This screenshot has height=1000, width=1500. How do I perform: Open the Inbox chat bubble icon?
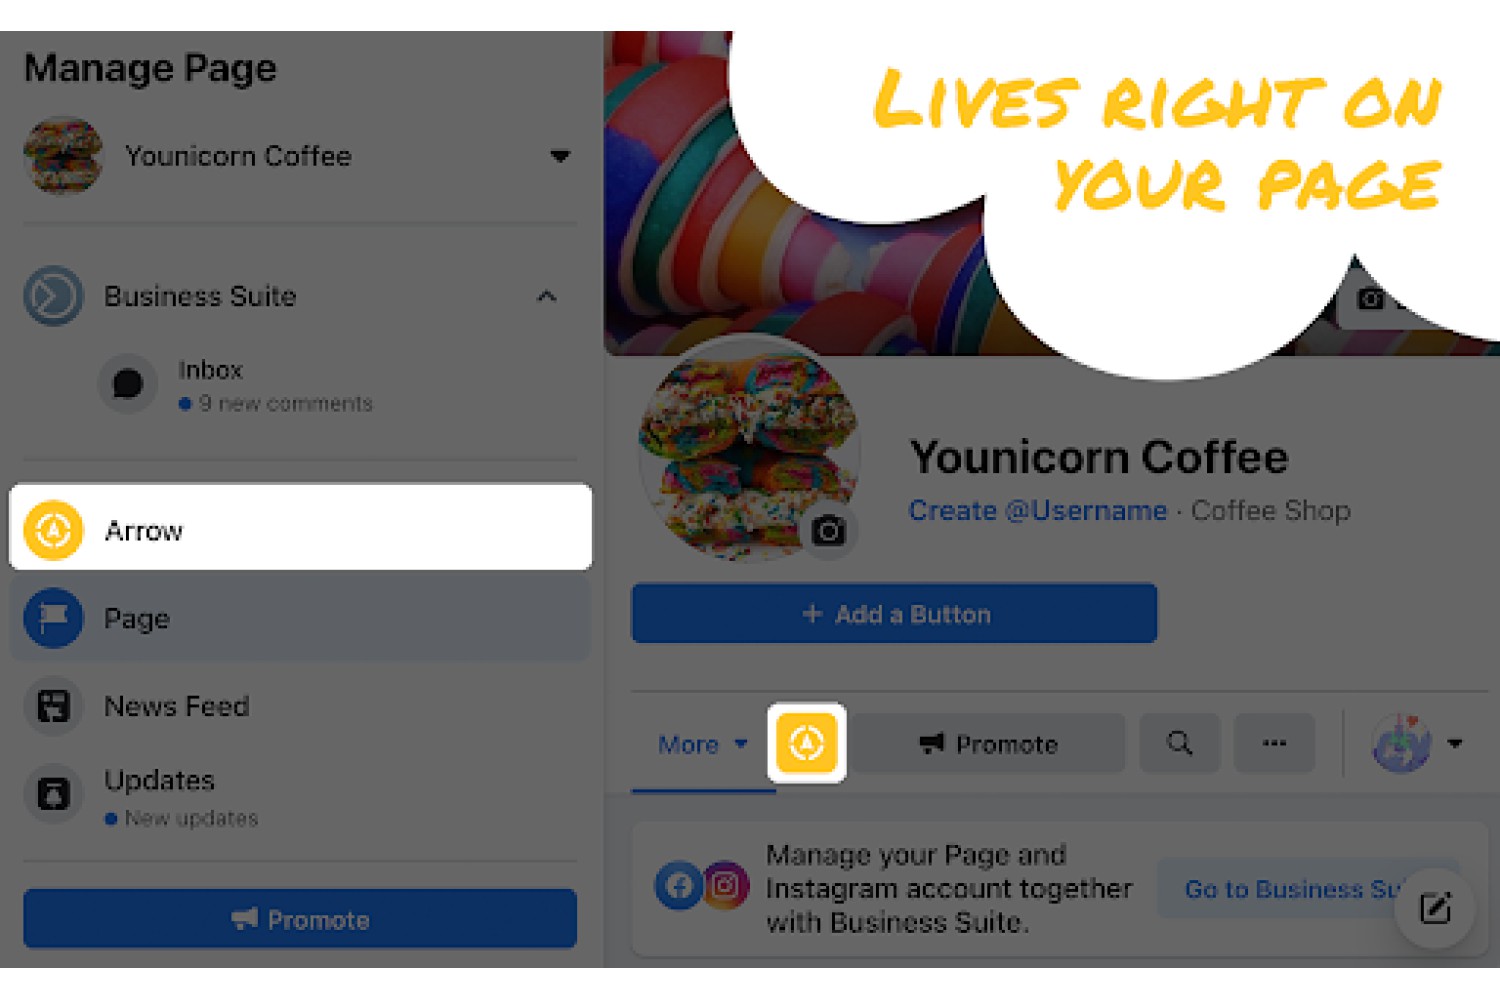(x=128, y=384)
